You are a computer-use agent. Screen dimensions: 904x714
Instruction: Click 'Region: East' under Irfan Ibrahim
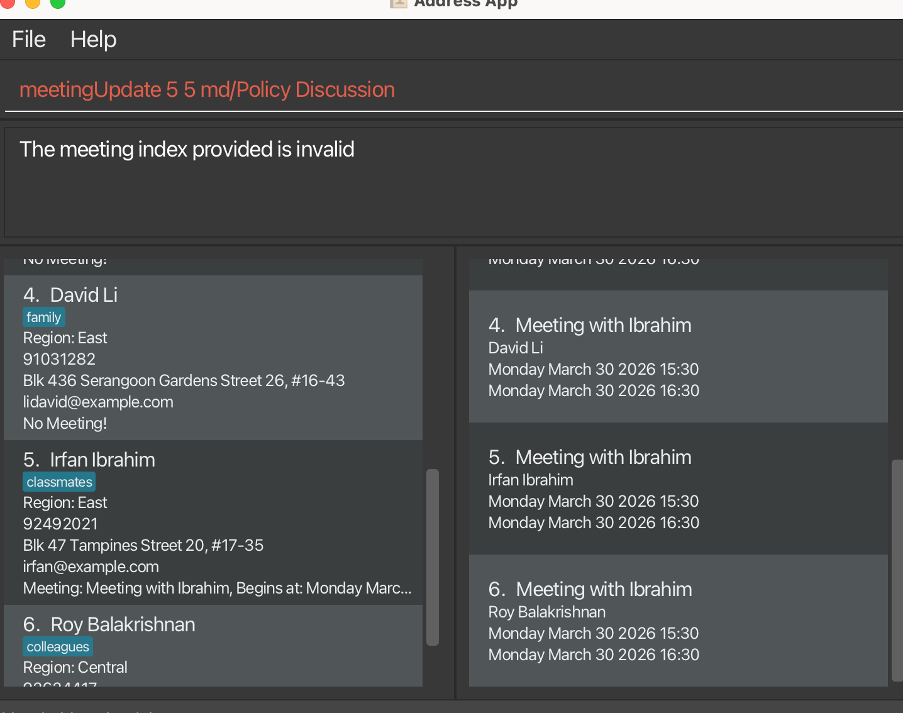click(65, 503)
